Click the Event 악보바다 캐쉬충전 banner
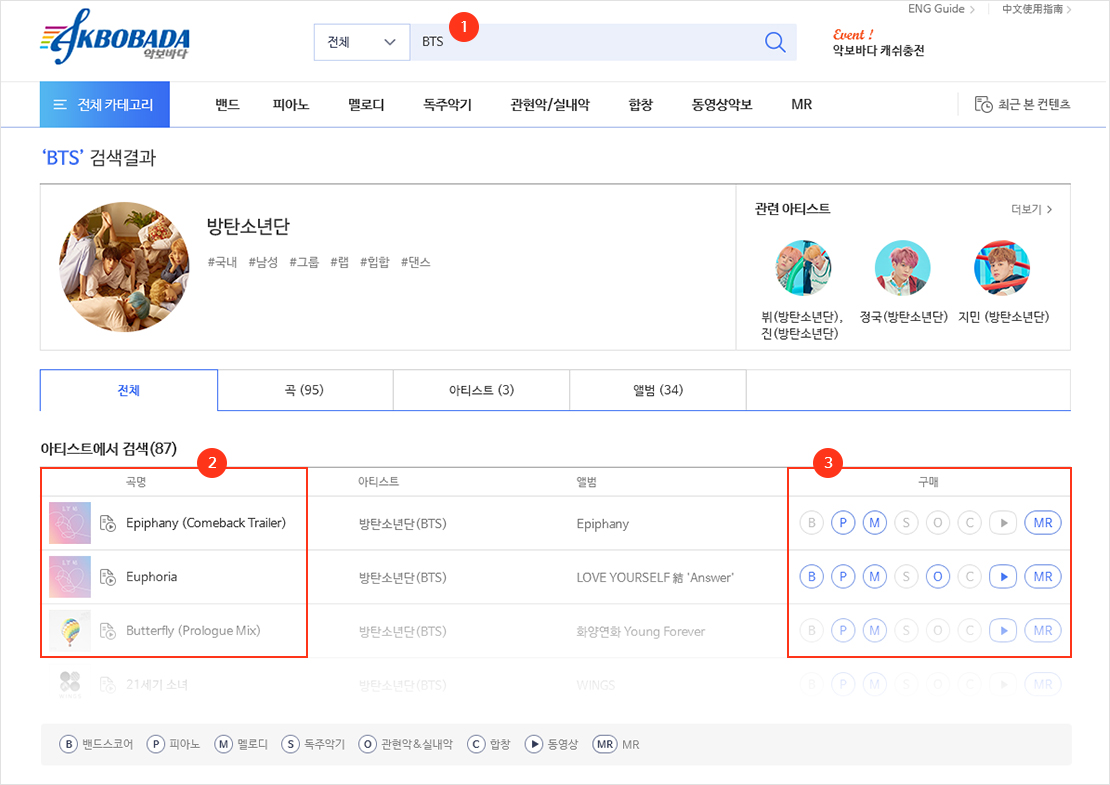1110x785 pixels. pos(879,42)
